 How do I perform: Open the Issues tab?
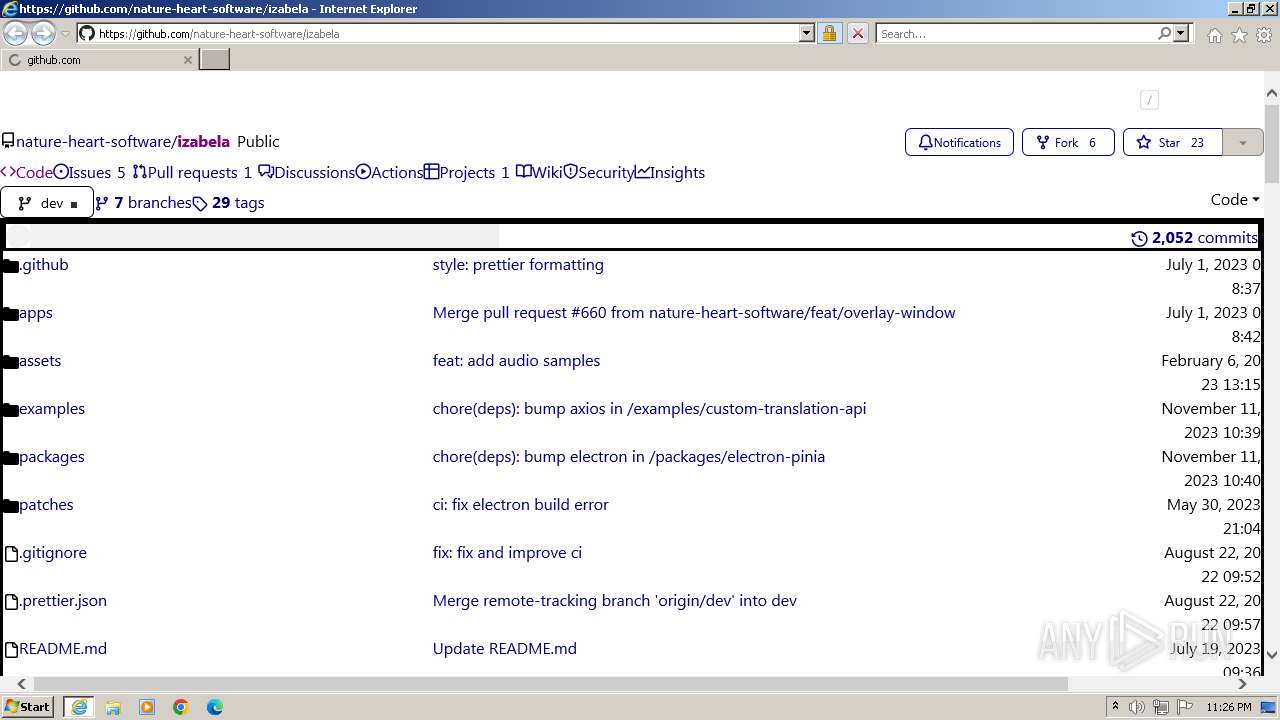point(89,172)
